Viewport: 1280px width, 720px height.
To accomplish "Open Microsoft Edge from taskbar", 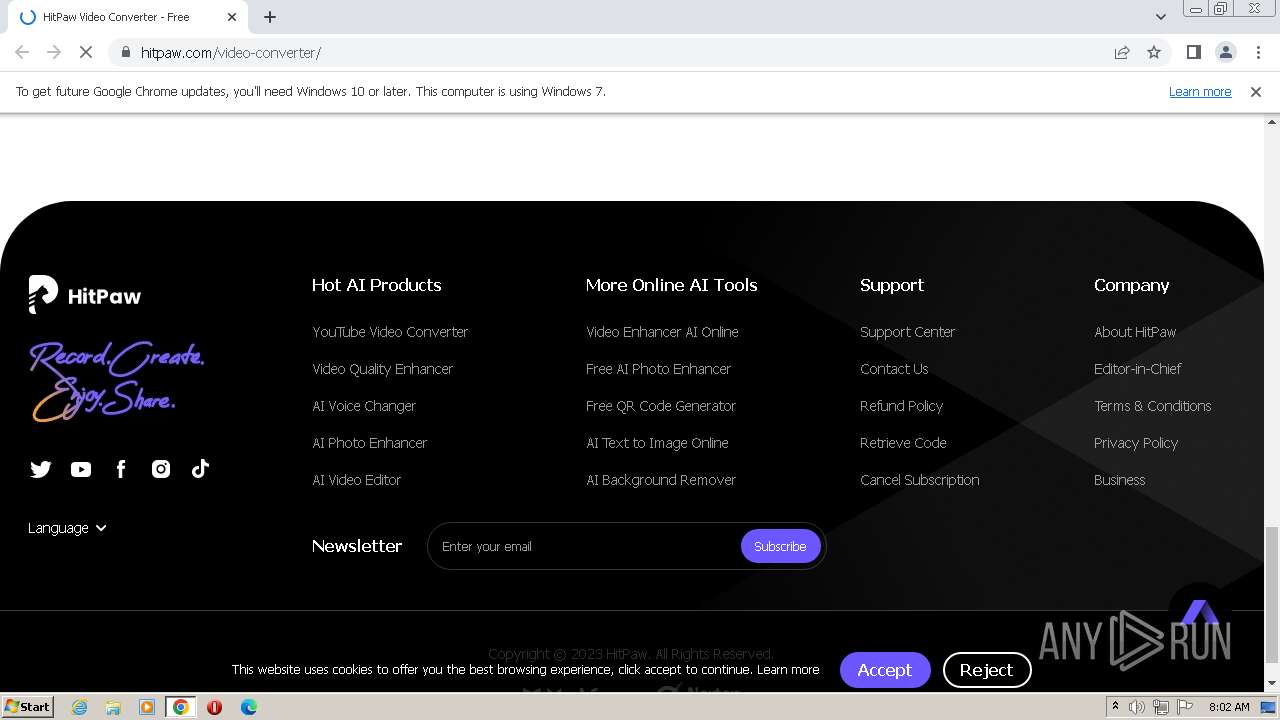I will (249, 707).
